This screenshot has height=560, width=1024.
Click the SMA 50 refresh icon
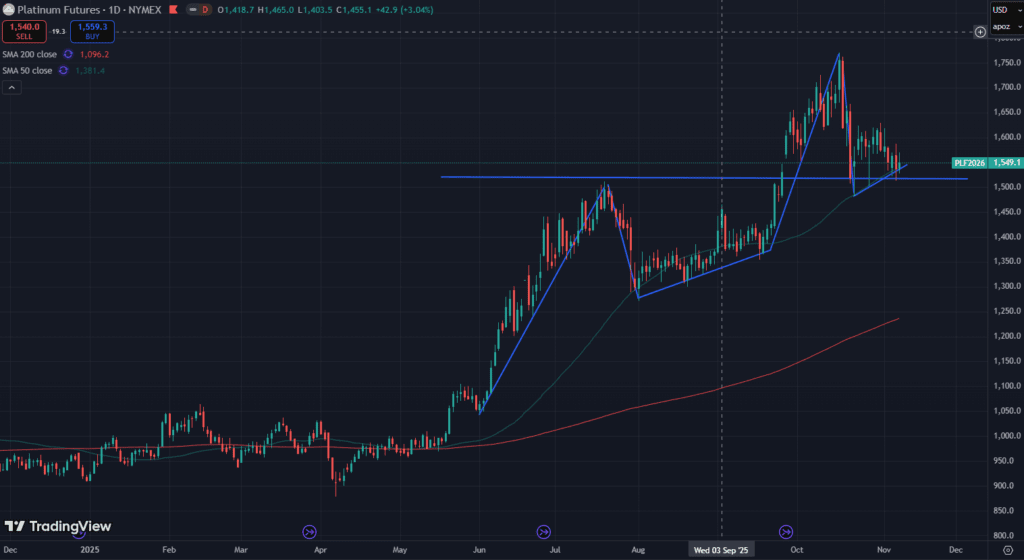[64, 70]
